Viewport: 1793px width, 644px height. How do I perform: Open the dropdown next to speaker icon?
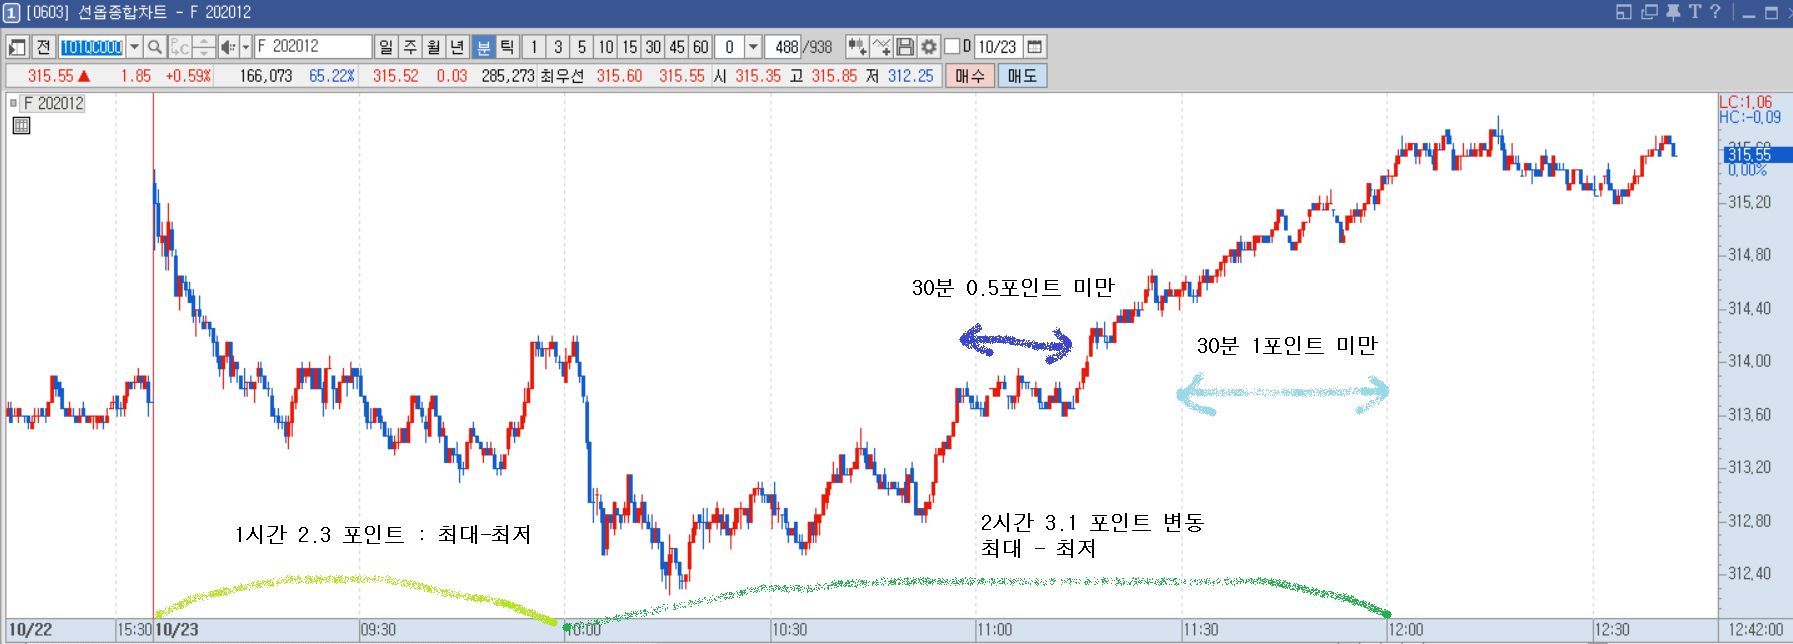click(246, 47)
